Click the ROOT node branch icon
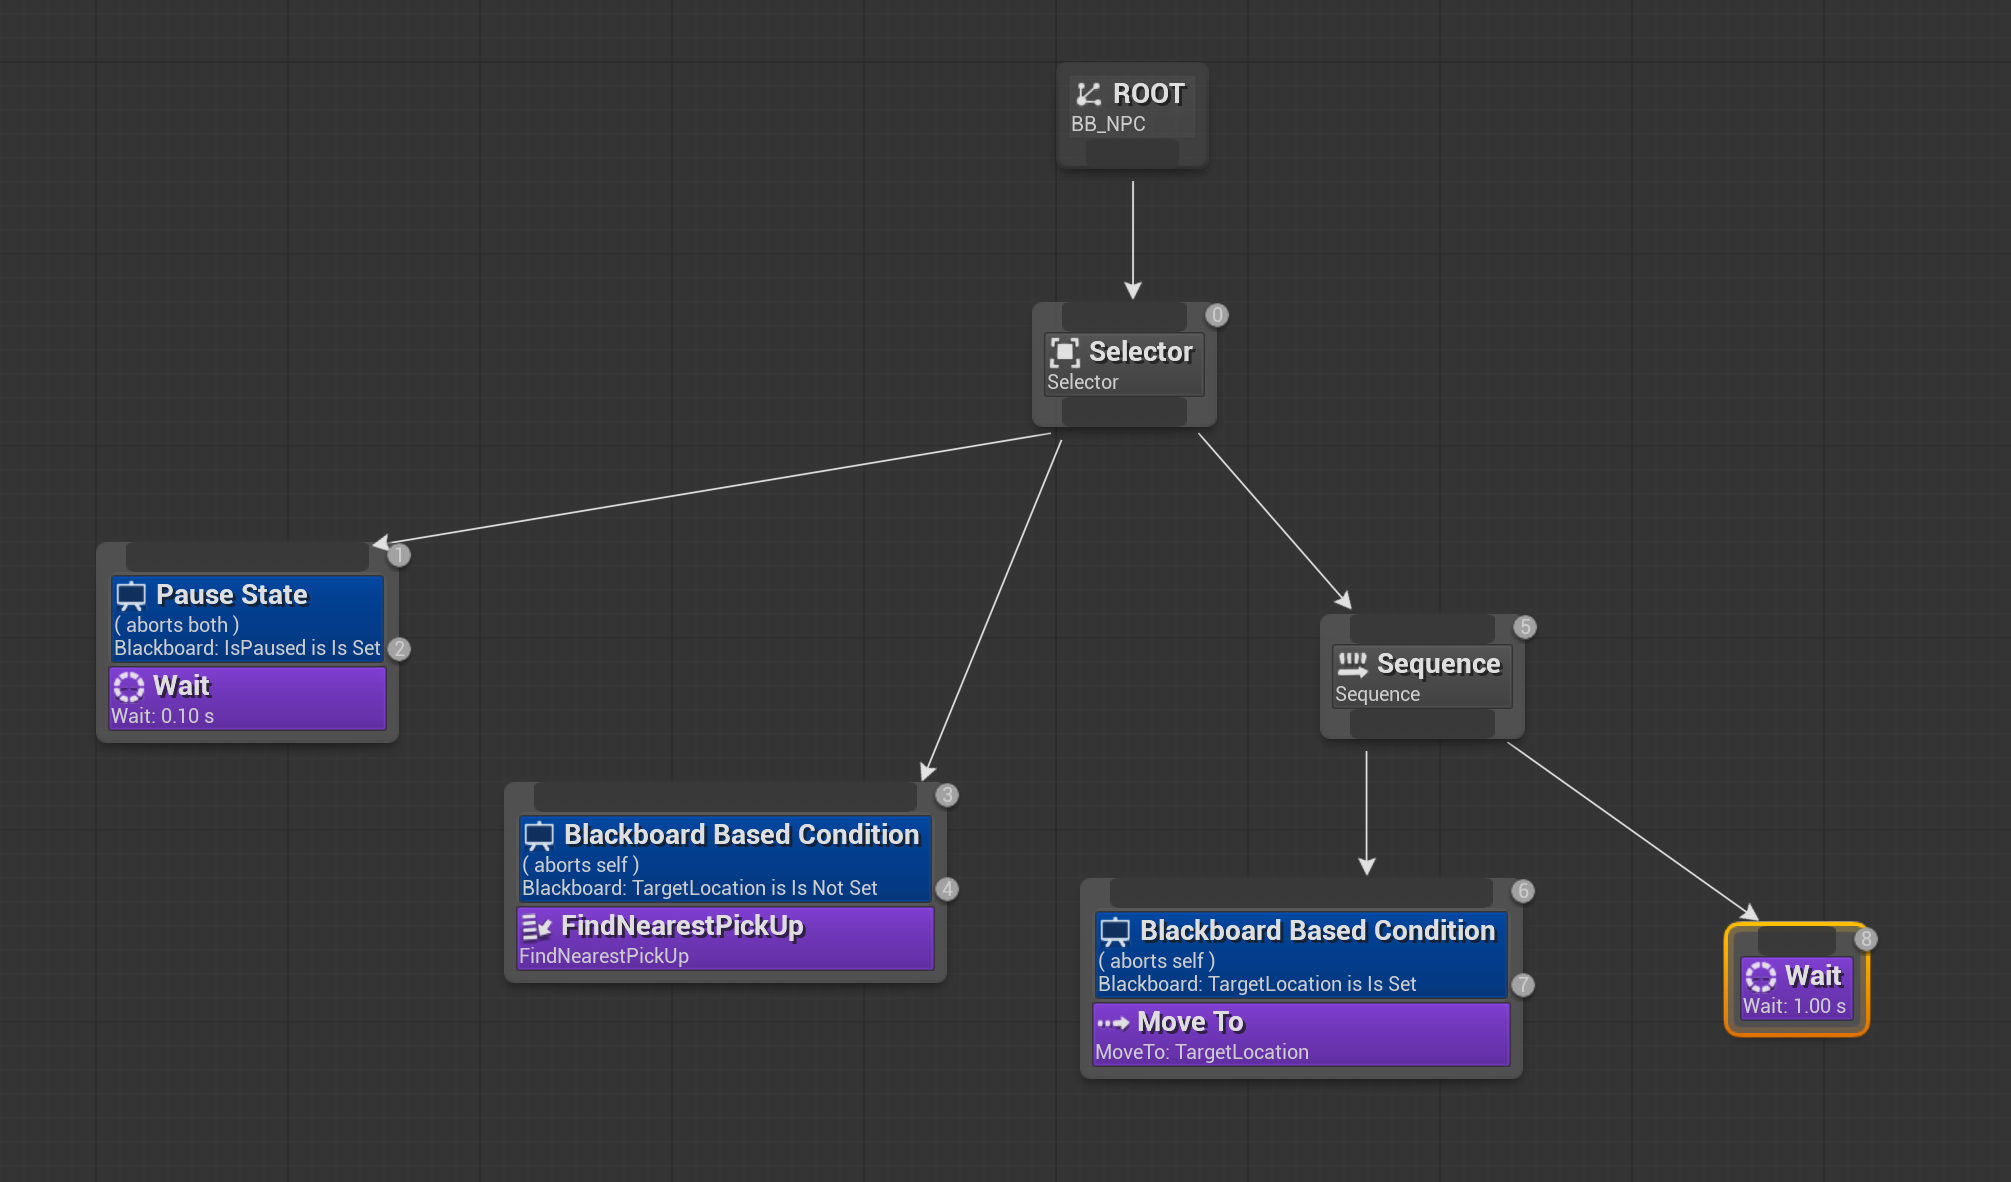 click(x=1088, y=94)
